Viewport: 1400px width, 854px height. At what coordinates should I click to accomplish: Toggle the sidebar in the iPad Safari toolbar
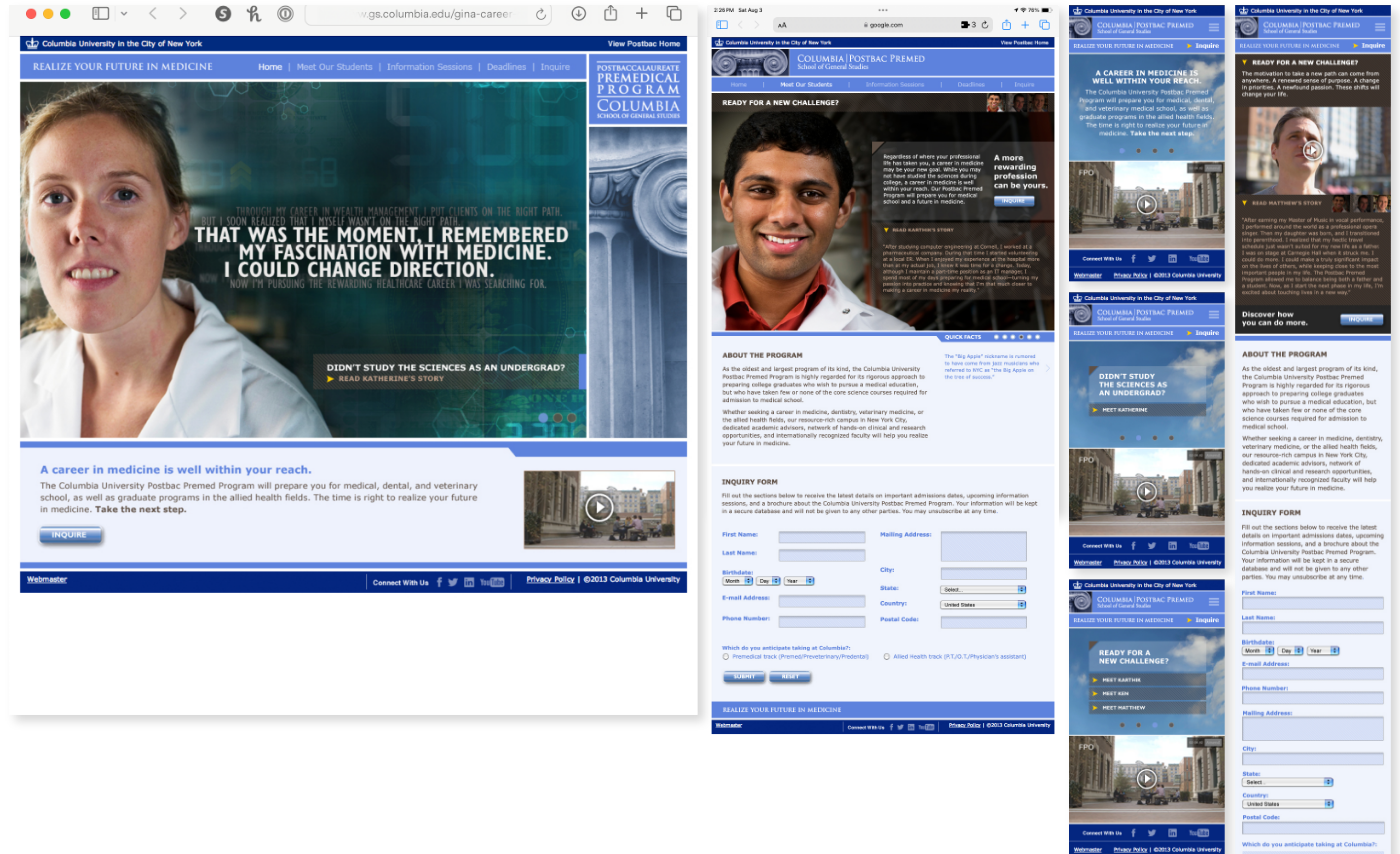pos(722,25)
